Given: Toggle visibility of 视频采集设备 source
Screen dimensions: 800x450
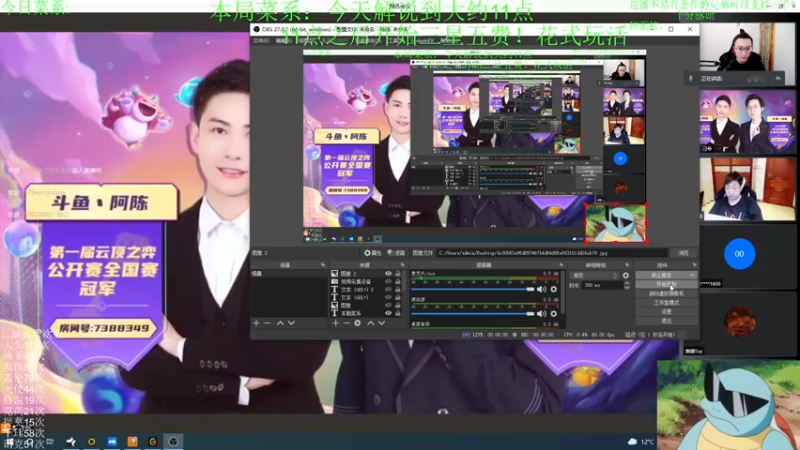Looking at the screenshot, I should pyautogui.click(x=388, y=282).
